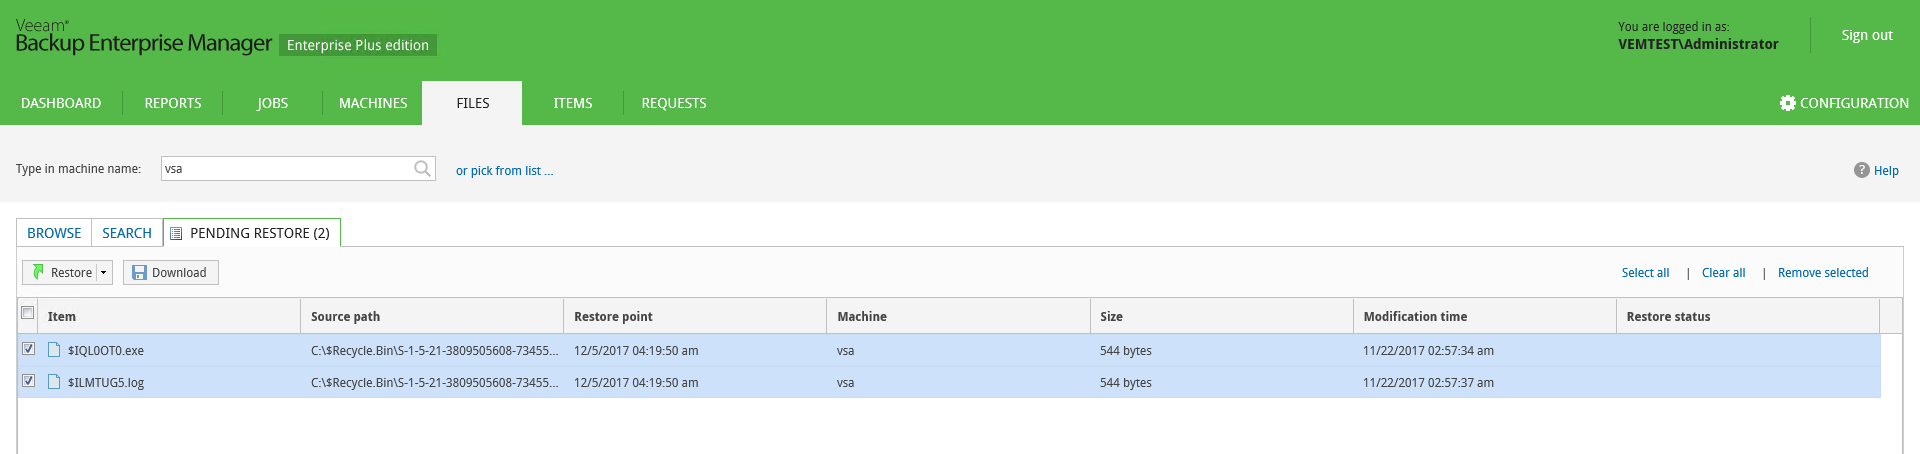Toggle the select-all checkbox in table header

click(28, 313)
